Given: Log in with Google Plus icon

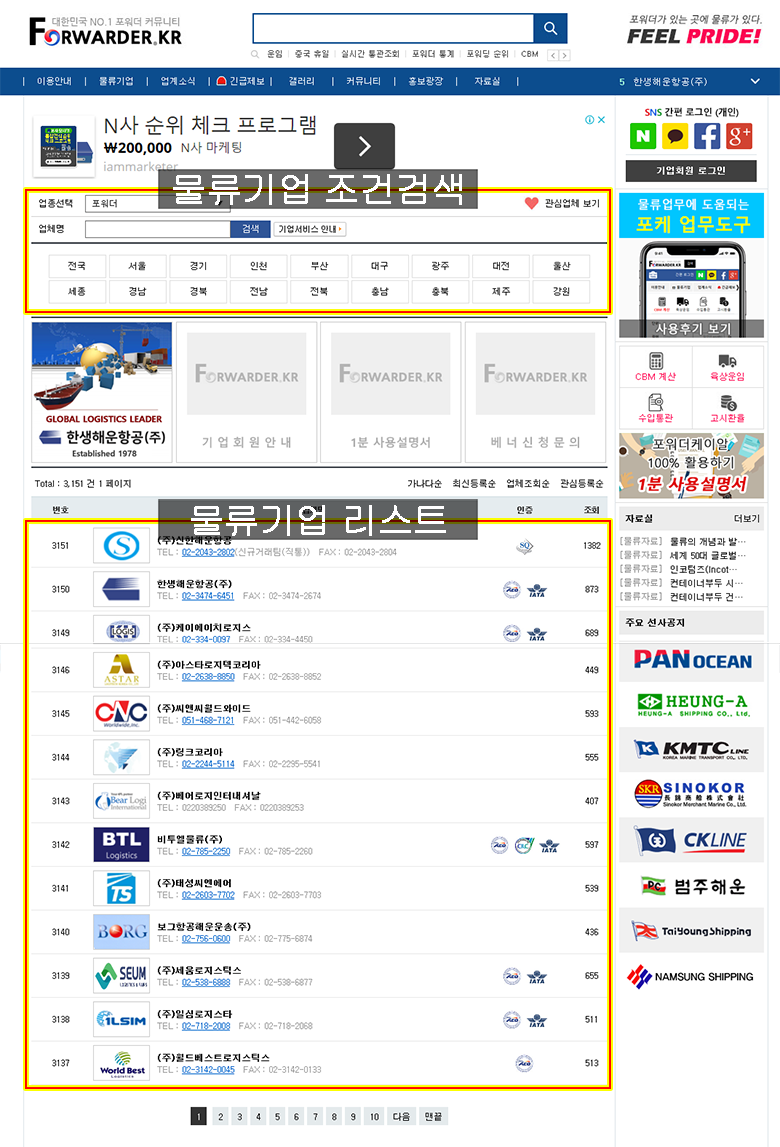Looking at the screenshot, I should [739, 136].
